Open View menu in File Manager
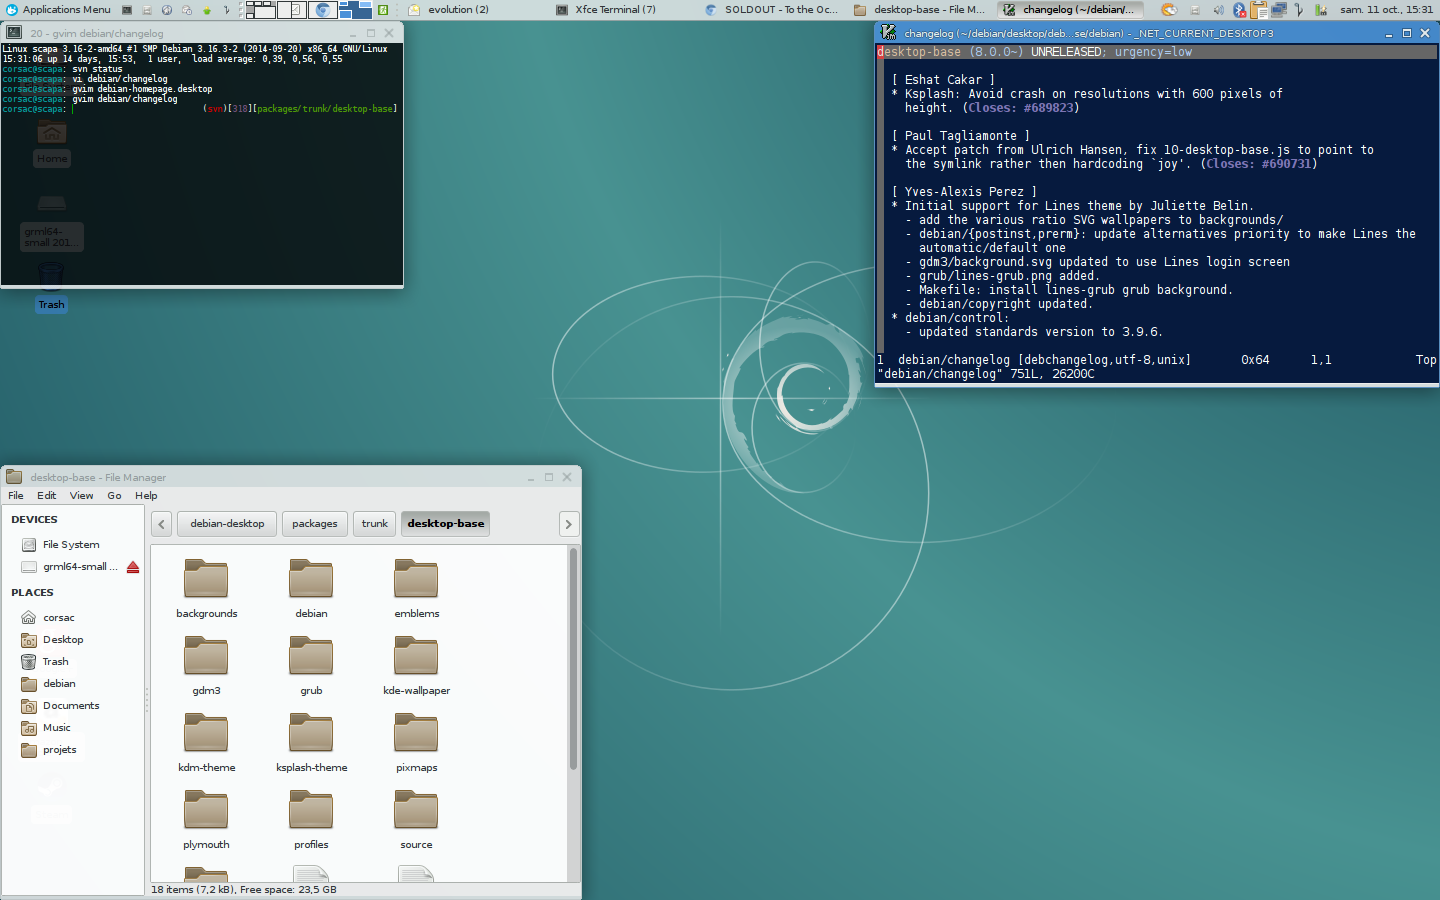This screenshot has width=1440, height=900. [82, 495]
